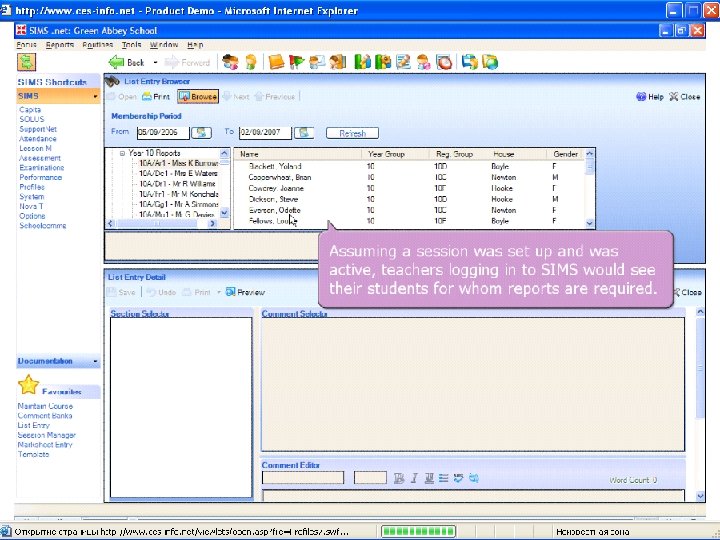Click the To date field
This screenshot has height=540, width=720.
point(265,132)
